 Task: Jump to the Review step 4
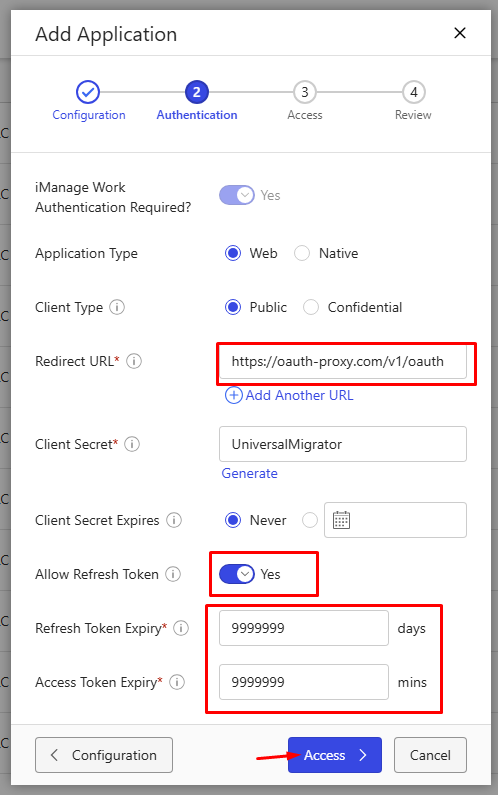click(413, 92)
